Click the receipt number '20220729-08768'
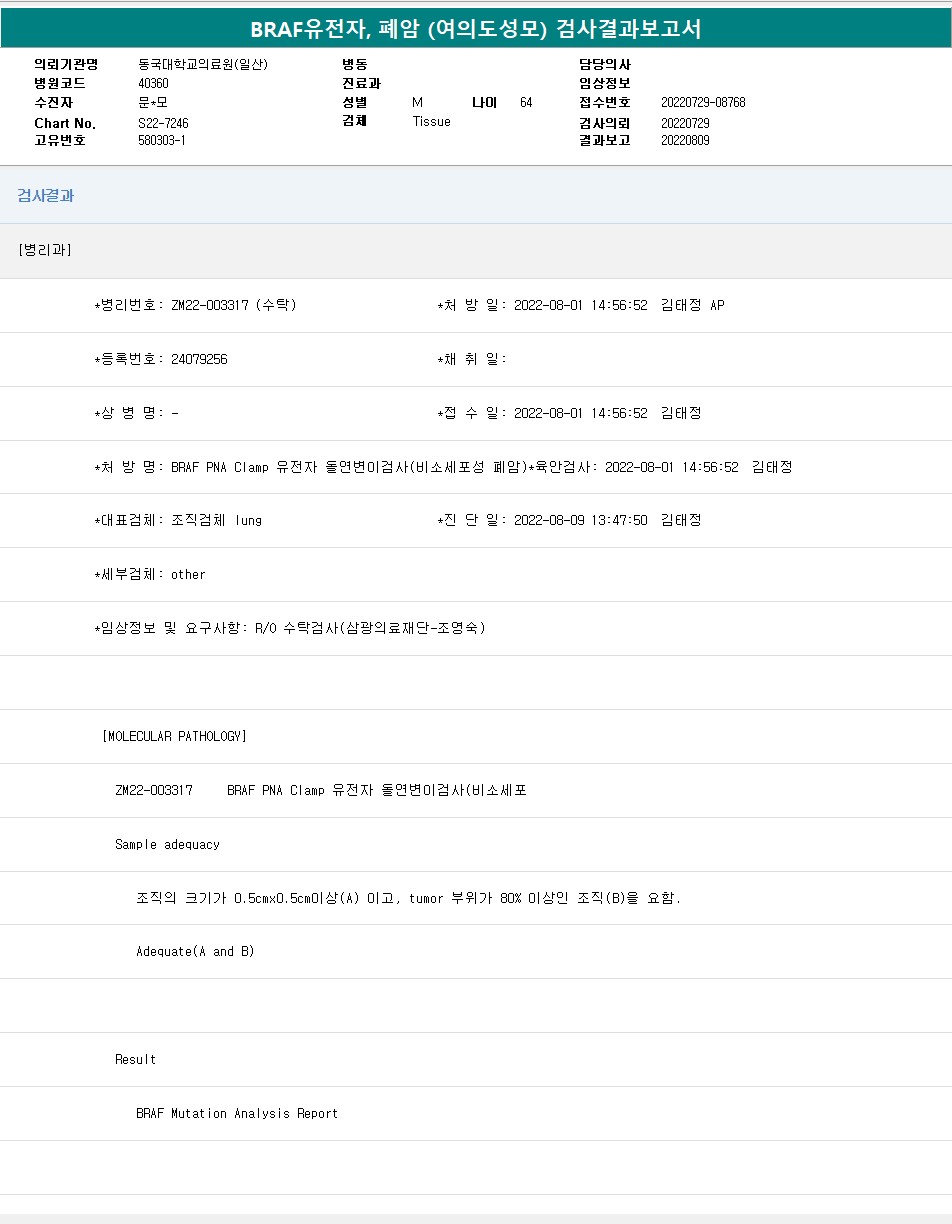This screenshot has height=1224, width=952. point(703,102)
